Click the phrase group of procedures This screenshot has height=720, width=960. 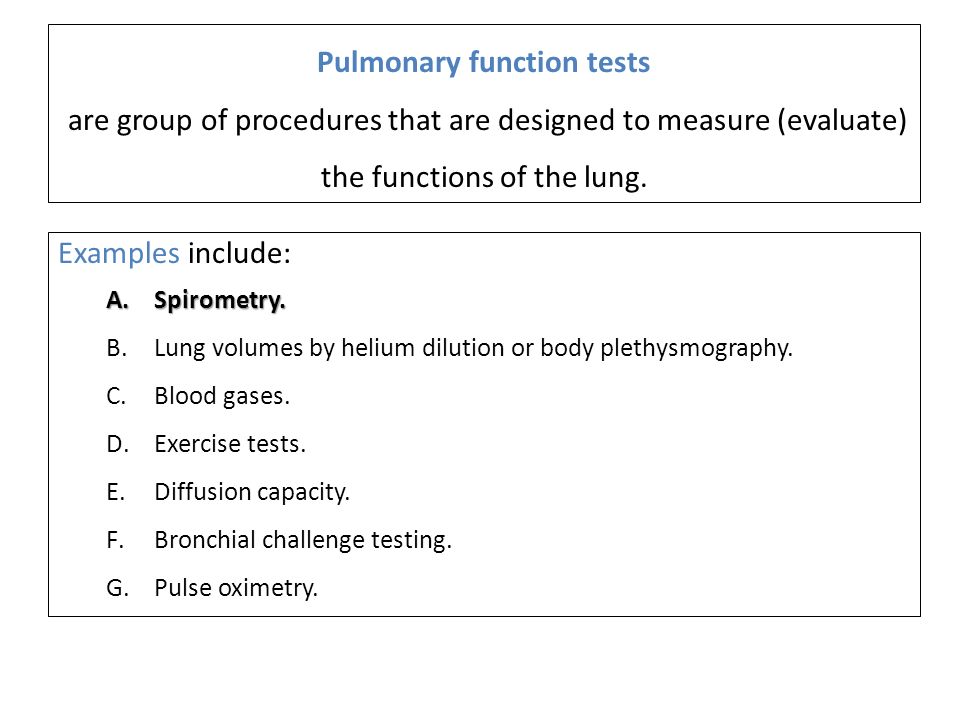pos(249,121)
